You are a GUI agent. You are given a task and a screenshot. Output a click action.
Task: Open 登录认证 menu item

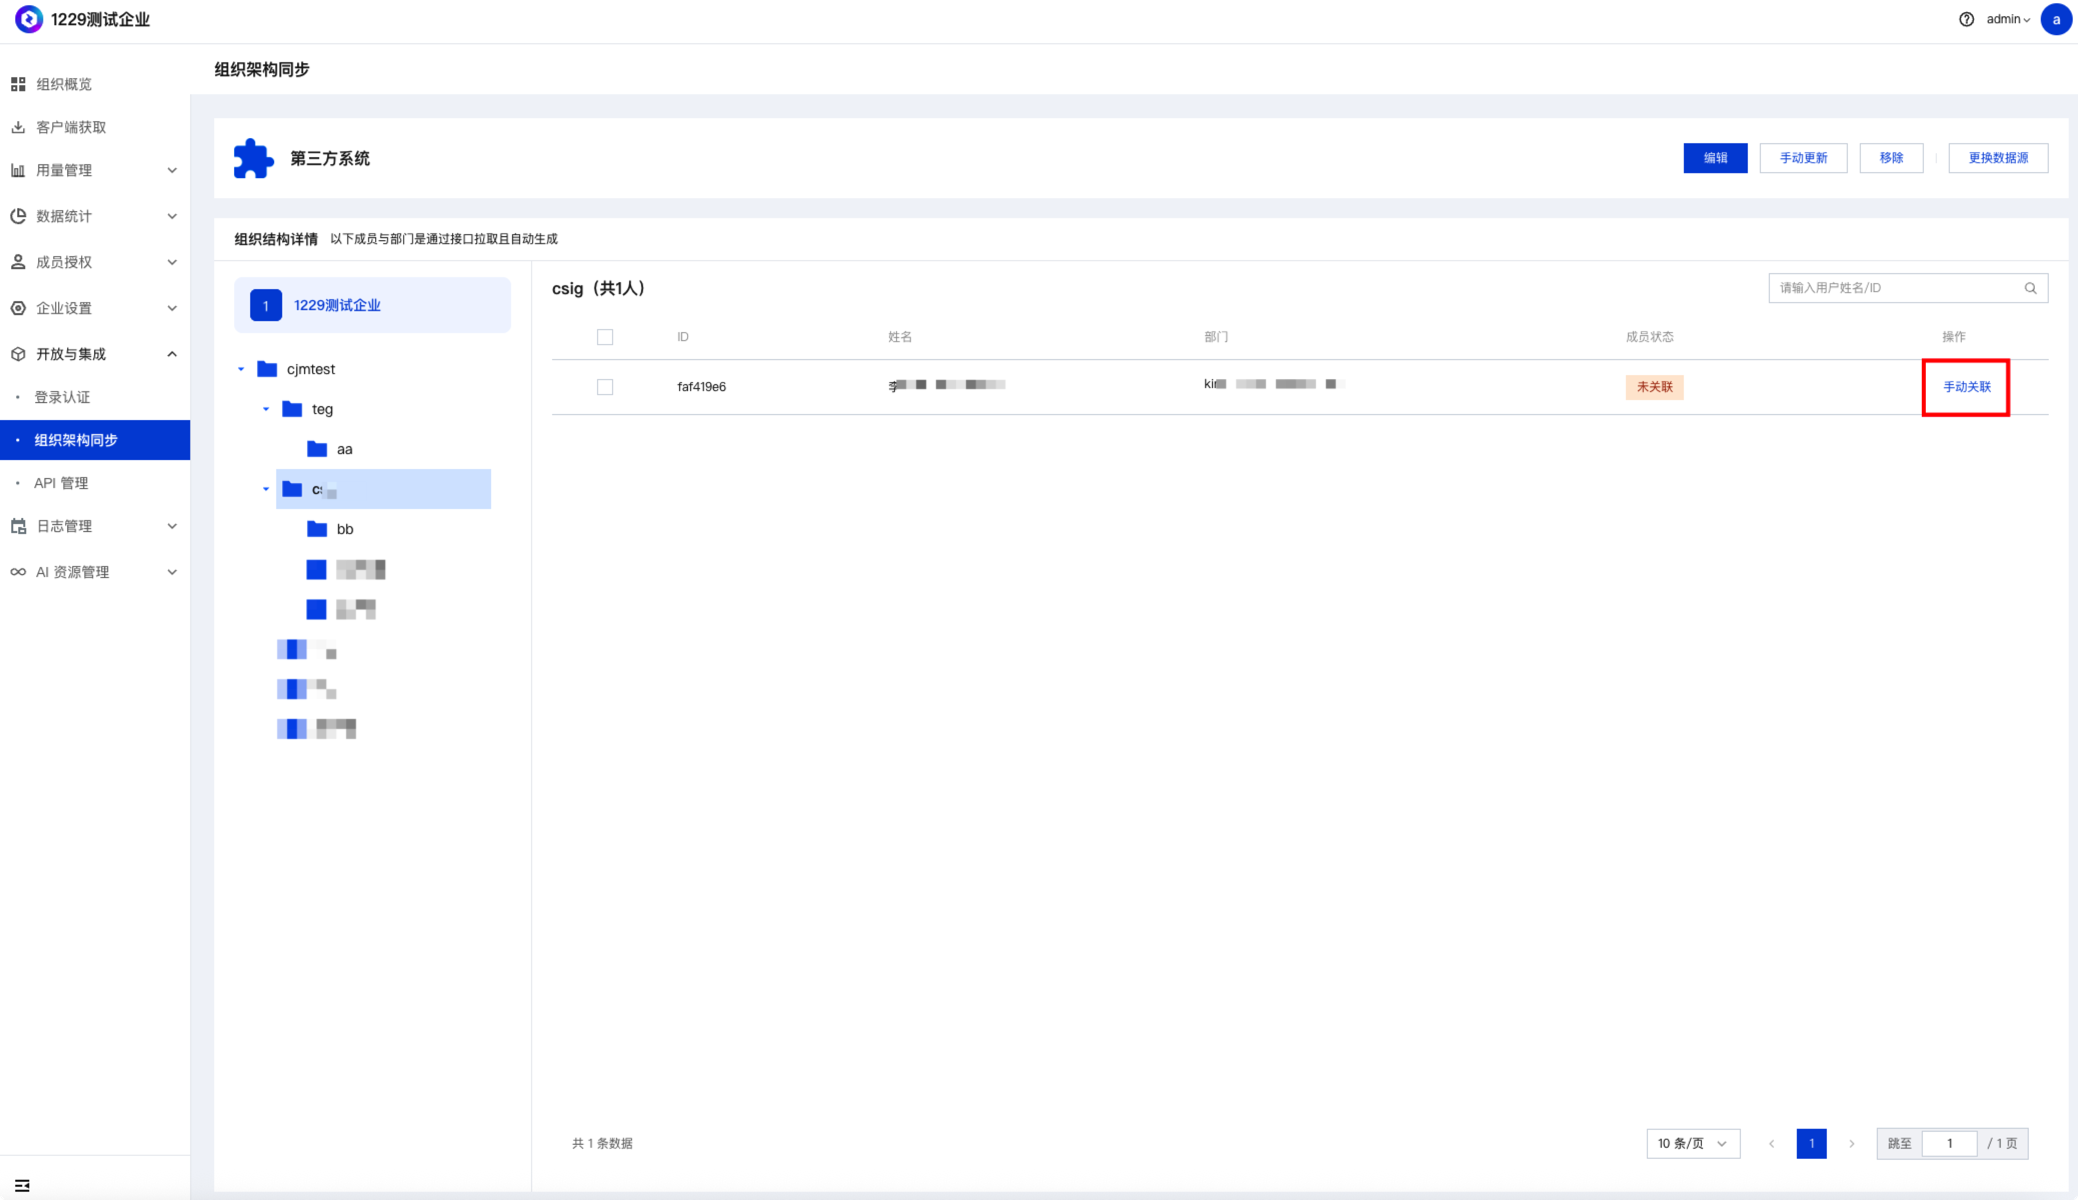(x=62, y=397)
